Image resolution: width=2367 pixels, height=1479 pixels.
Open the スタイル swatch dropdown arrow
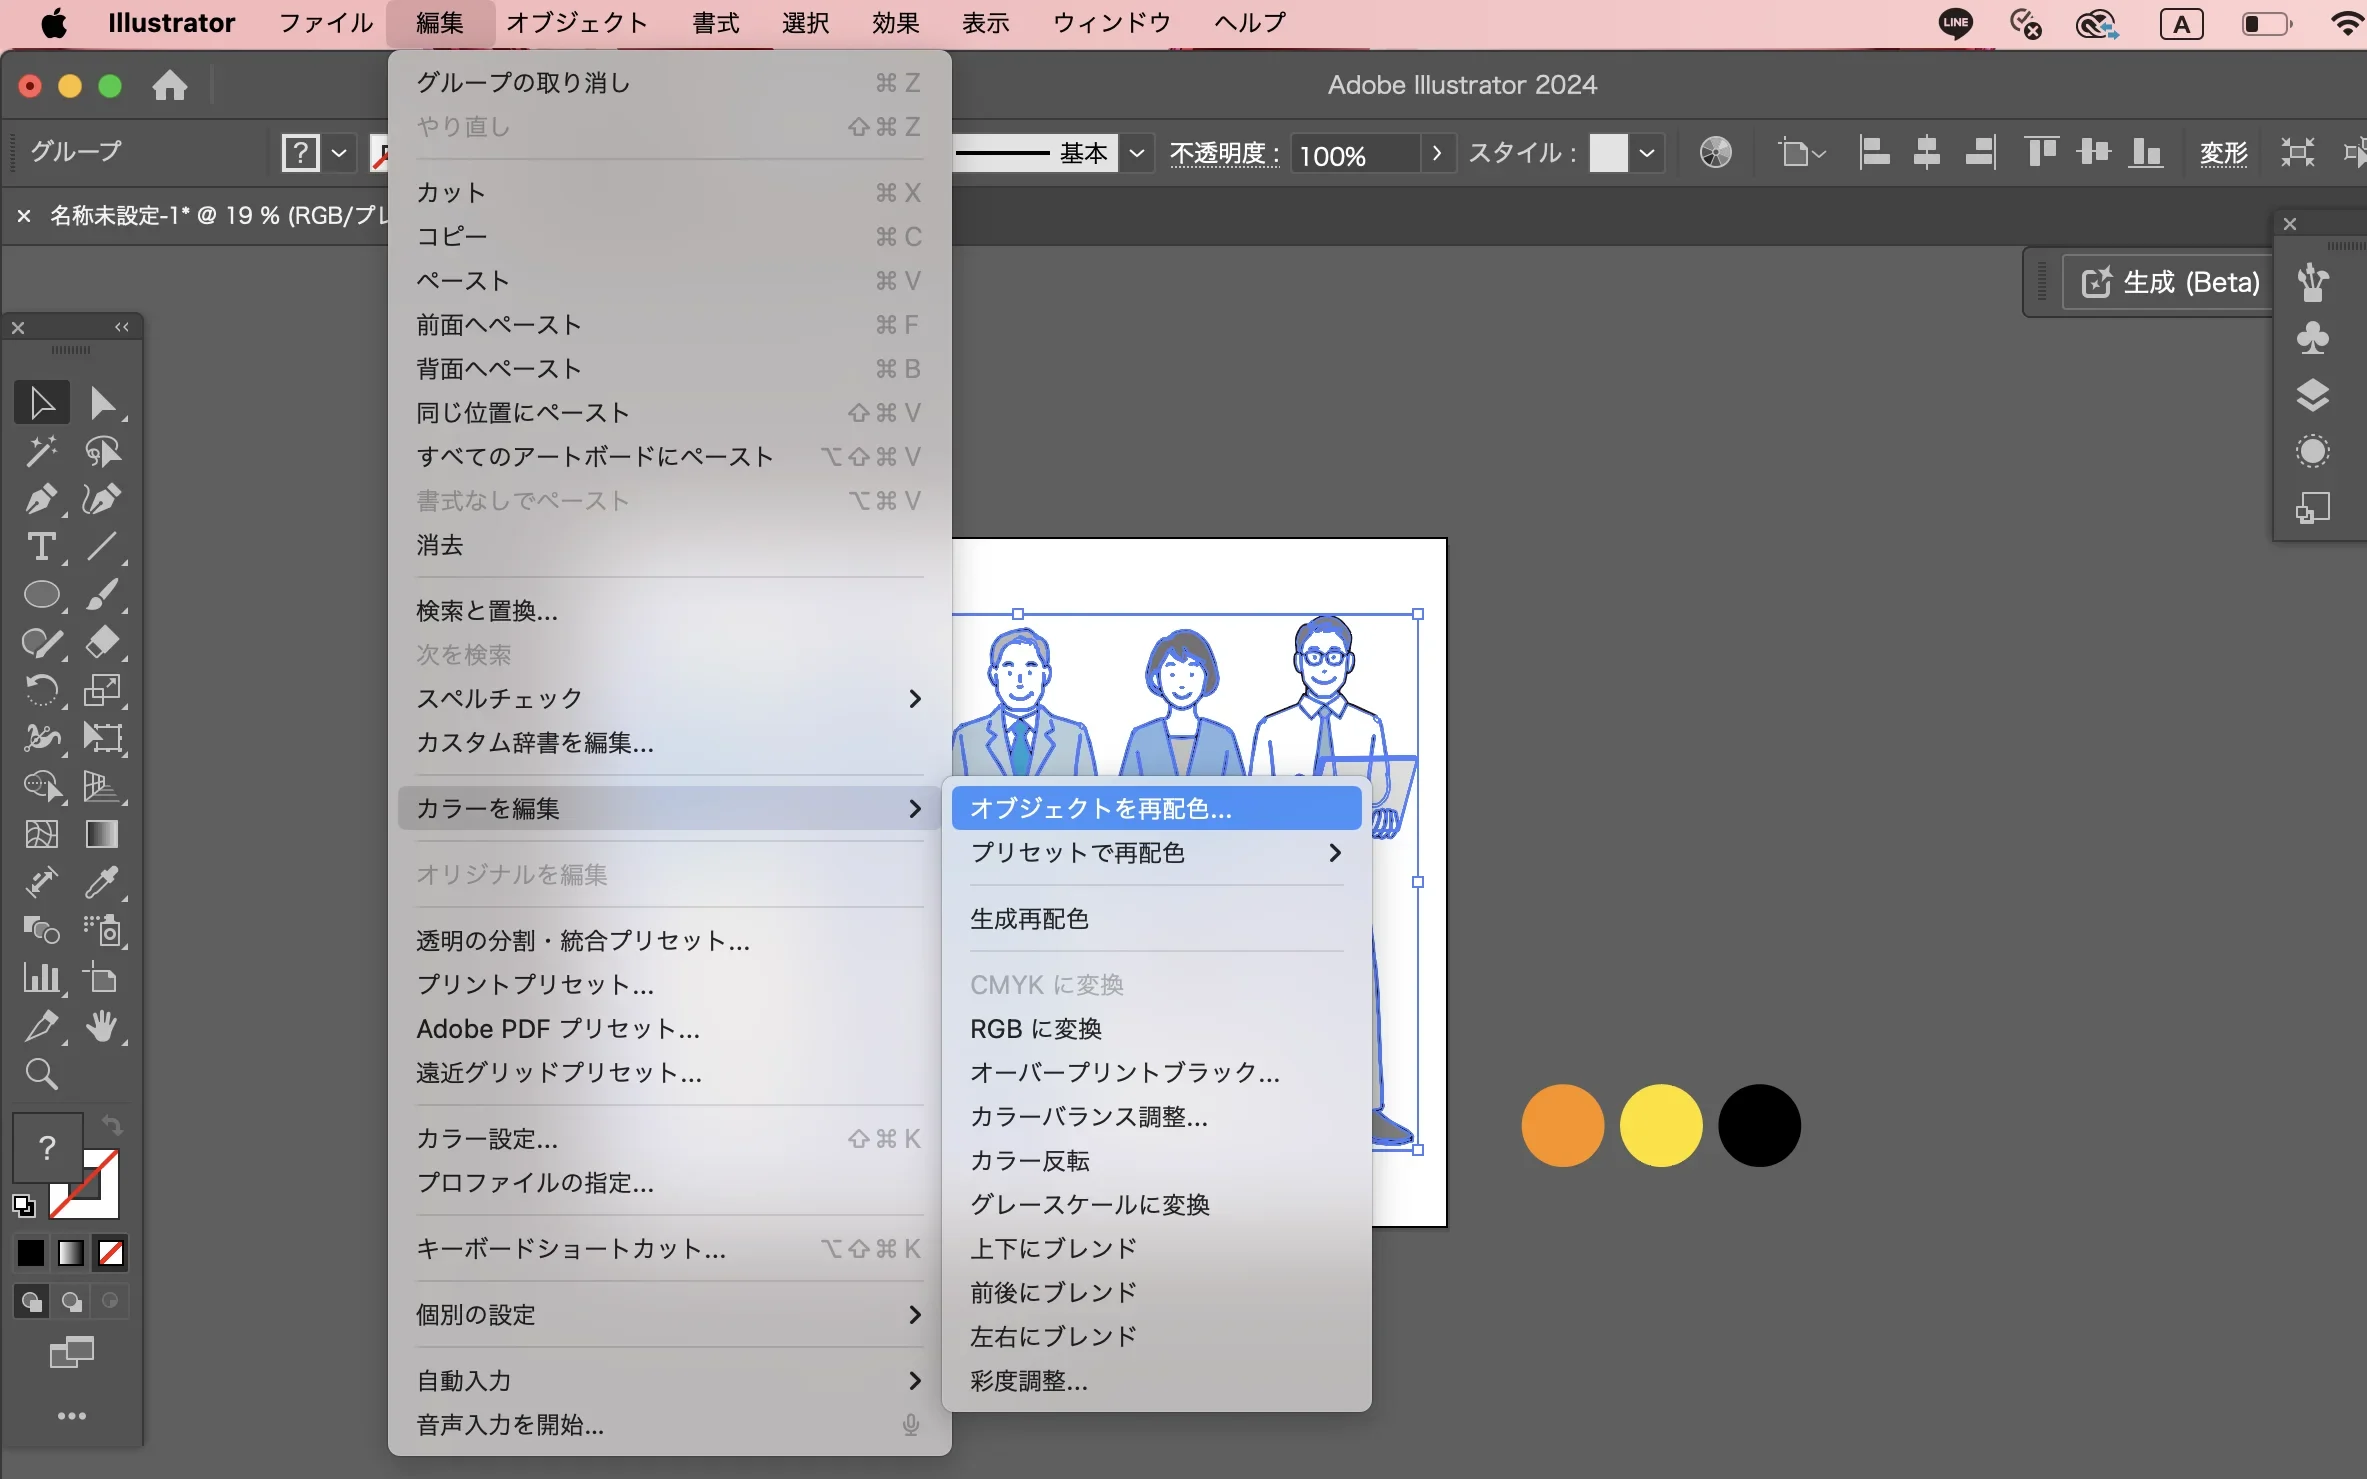tap(1646, 153)
